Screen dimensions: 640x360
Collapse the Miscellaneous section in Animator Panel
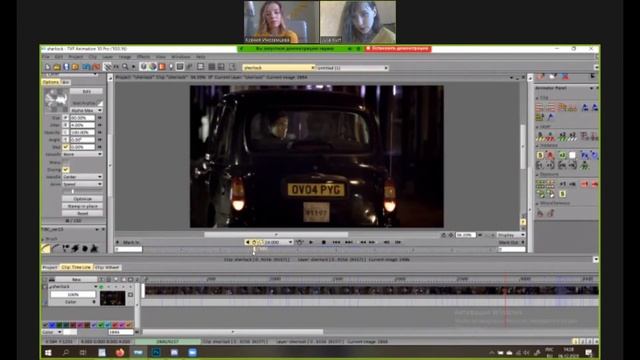[x=538, y=203]
